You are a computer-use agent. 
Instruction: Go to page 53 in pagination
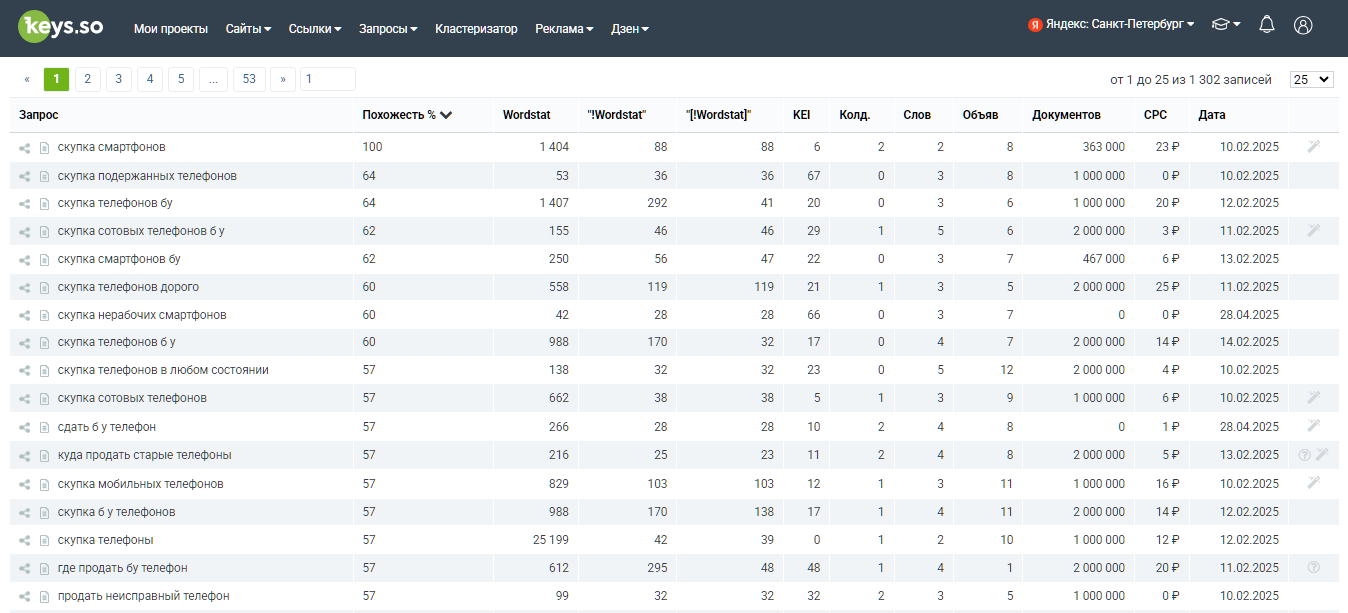[x=249, y=80]
